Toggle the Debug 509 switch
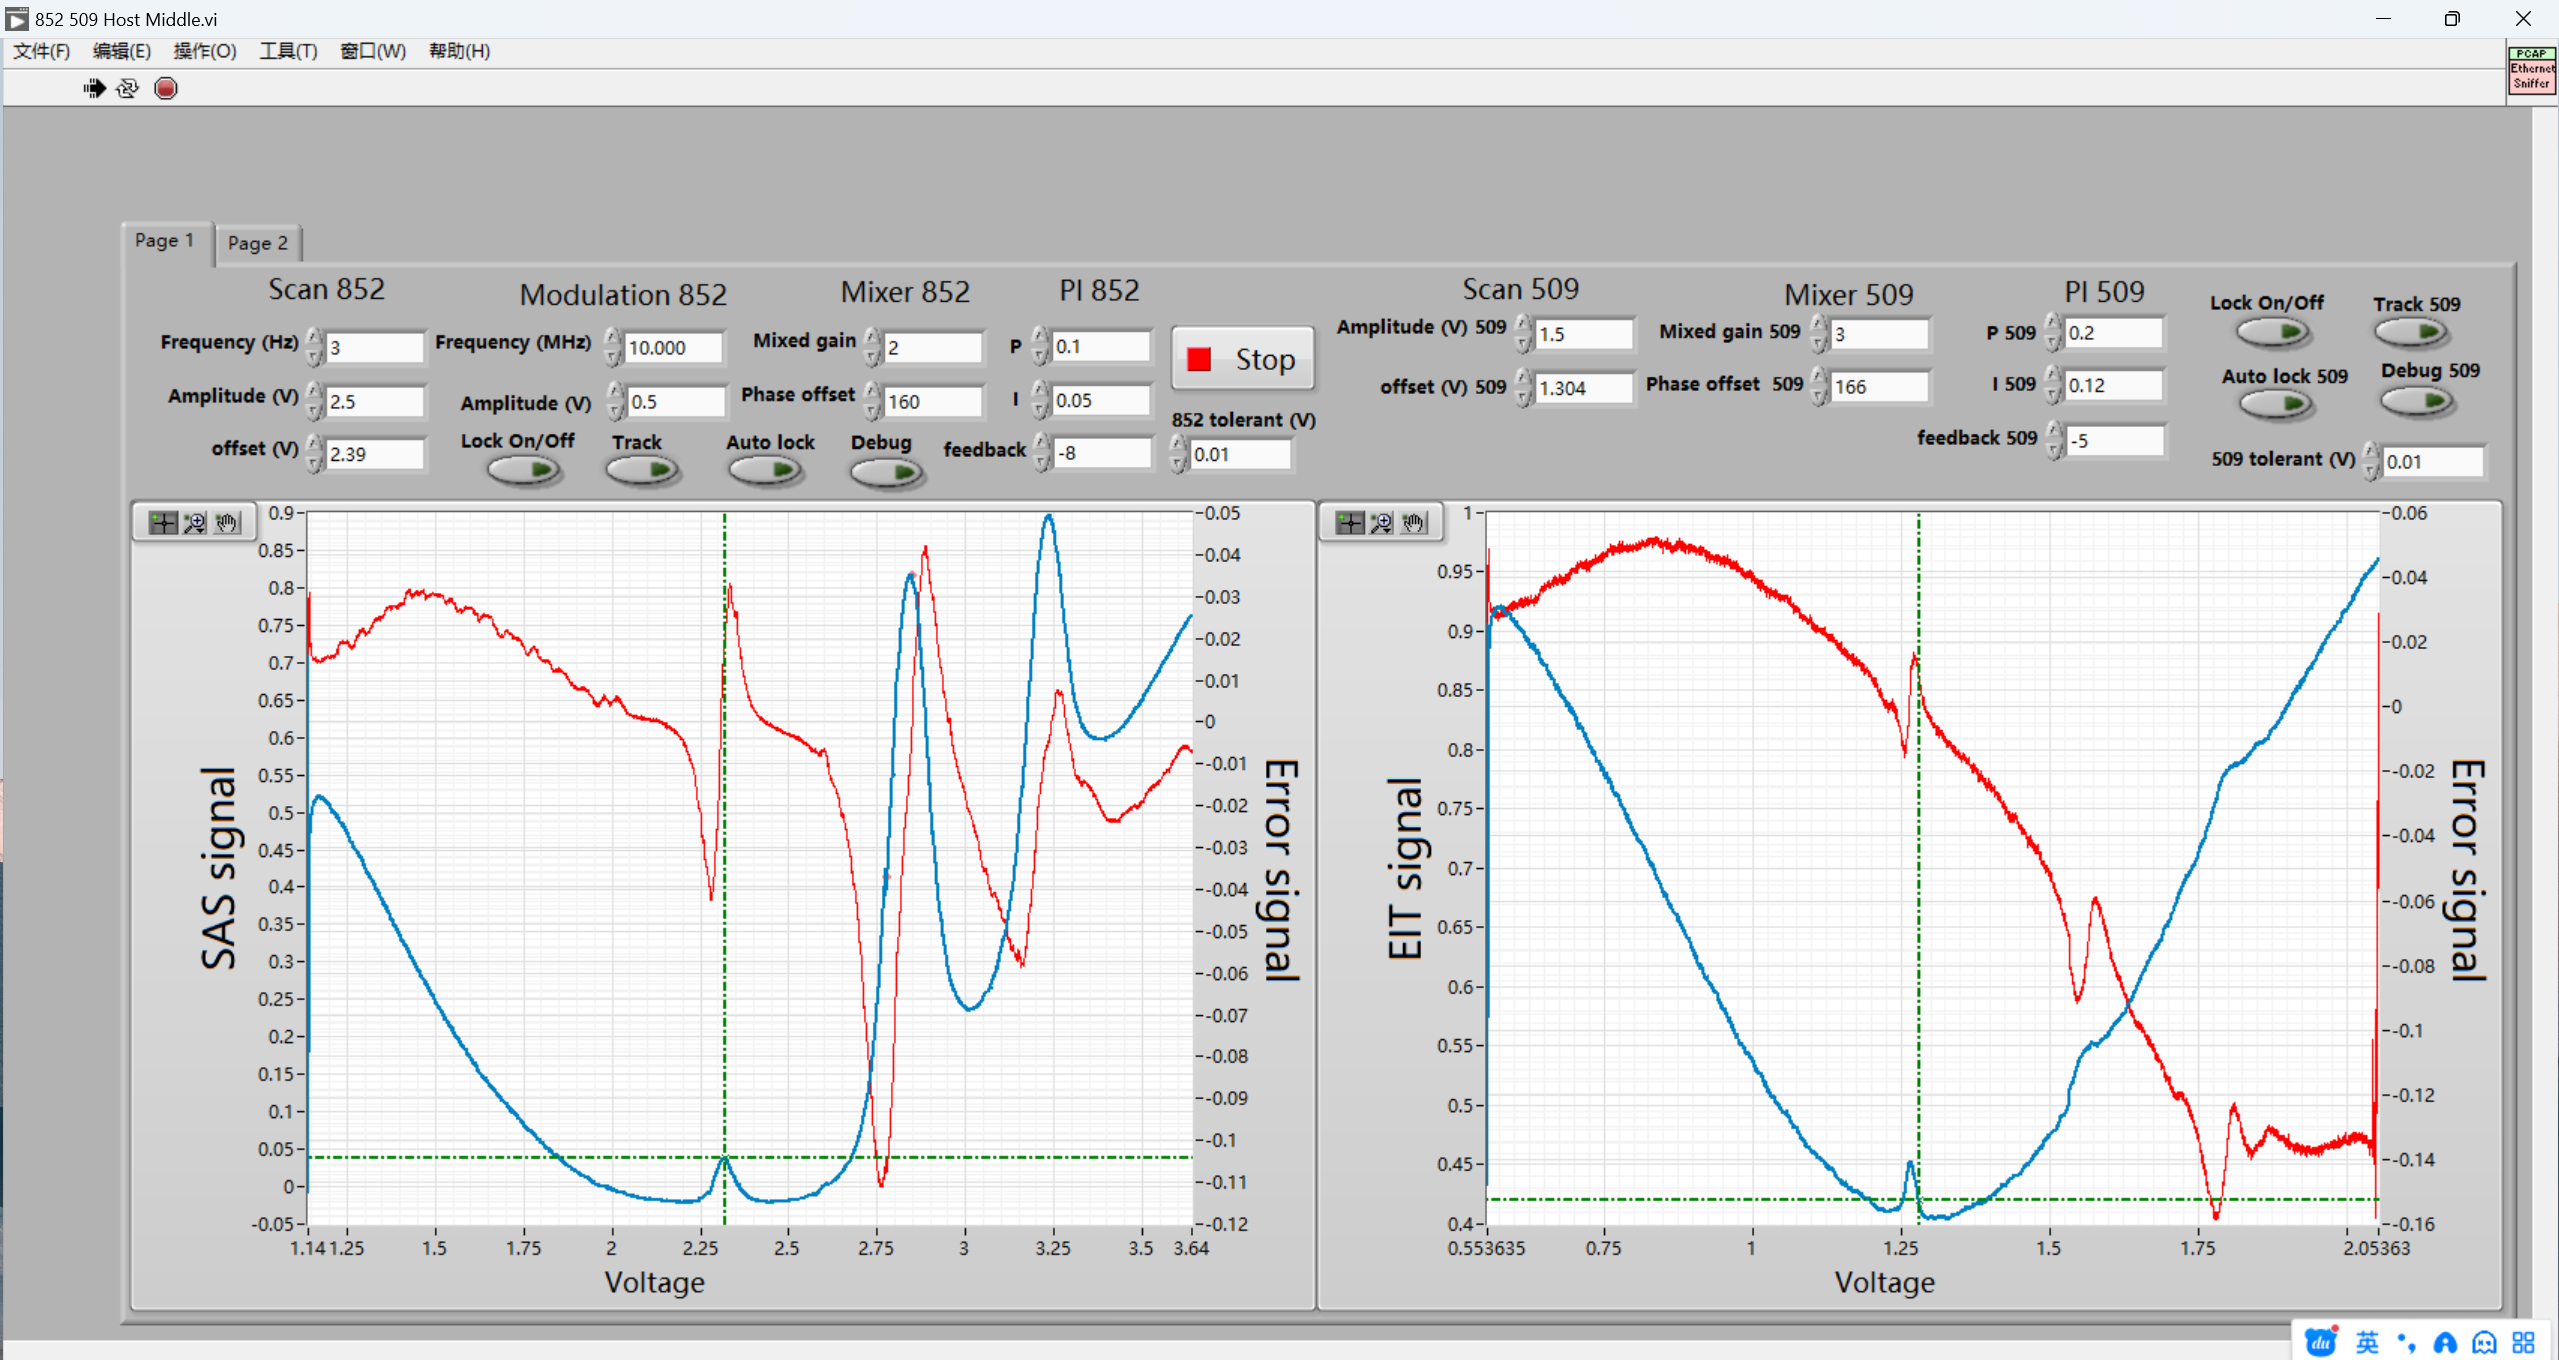This screenshot has width=2559, height=1360. point(2416,402)
